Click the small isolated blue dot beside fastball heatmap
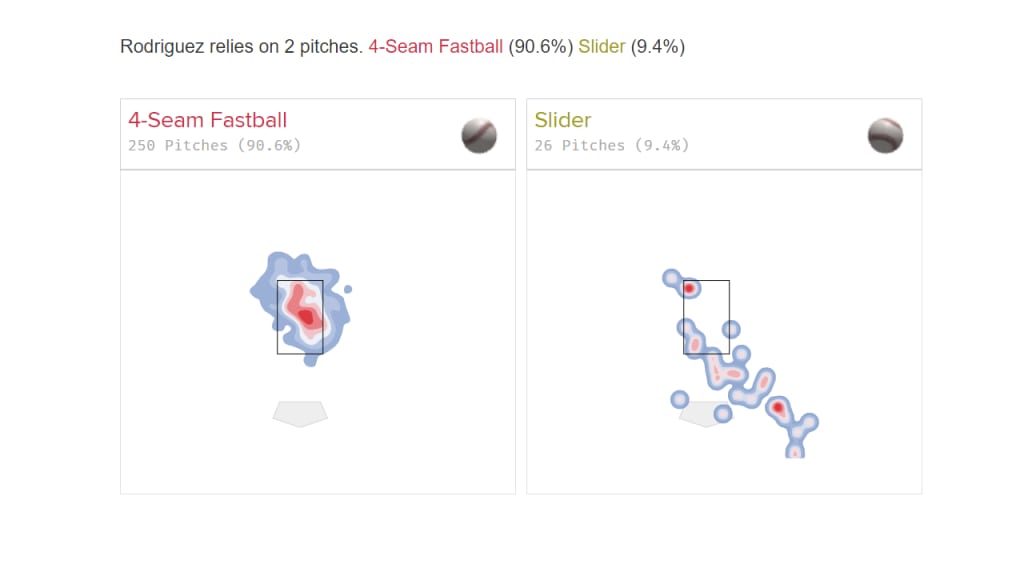Image resolution: width=1024 pixels, height=576 pixels. 348,289
